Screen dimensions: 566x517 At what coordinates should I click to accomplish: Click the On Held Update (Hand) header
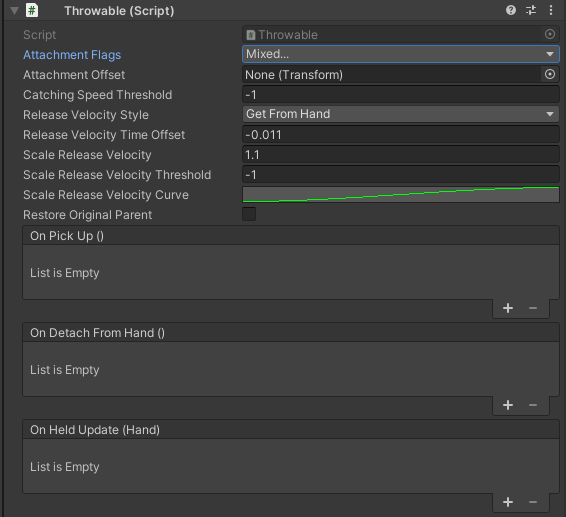(291, 430)
